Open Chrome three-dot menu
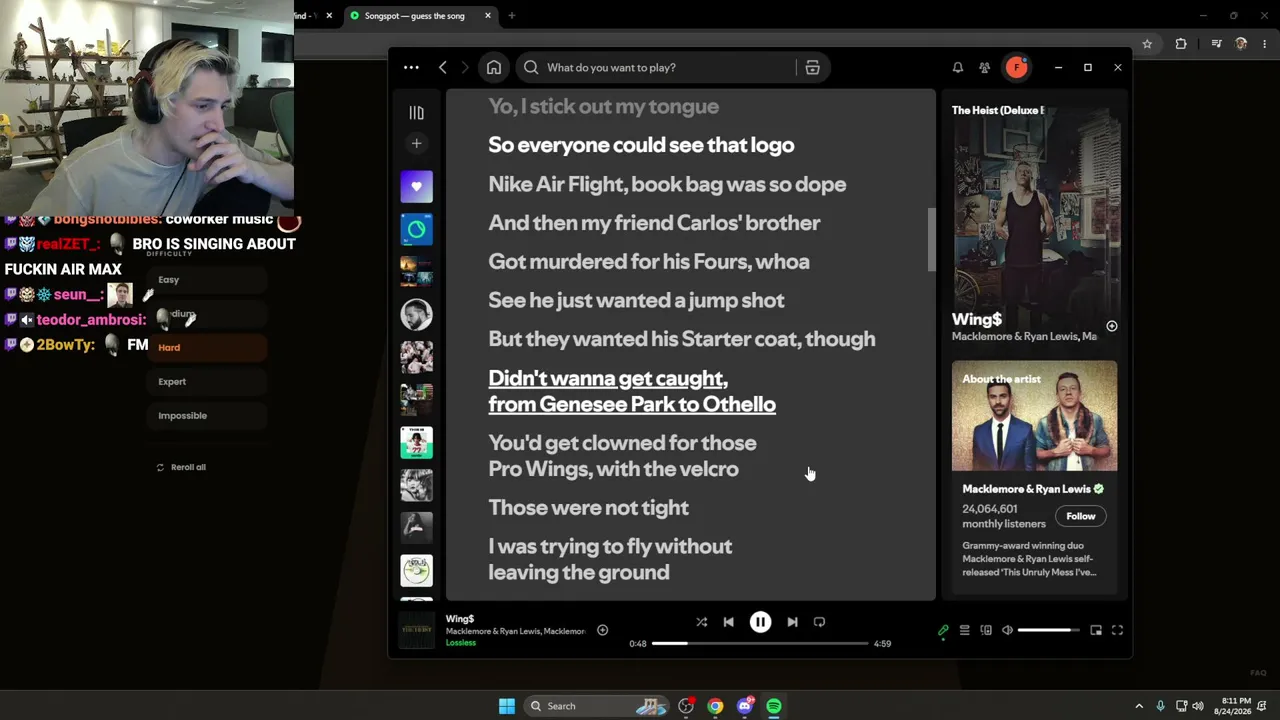Image resolution: width=1280 pixels, height=720 pixels. click(1263, 44)
